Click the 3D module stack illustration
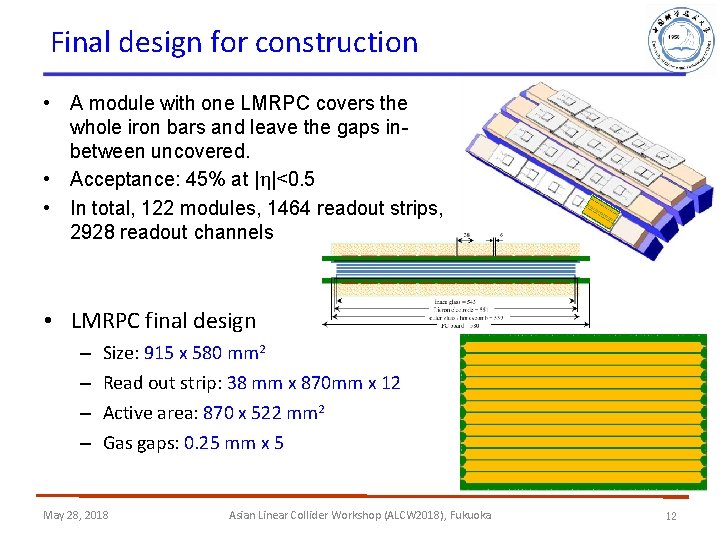720x540 pixels. coord(590,170)
